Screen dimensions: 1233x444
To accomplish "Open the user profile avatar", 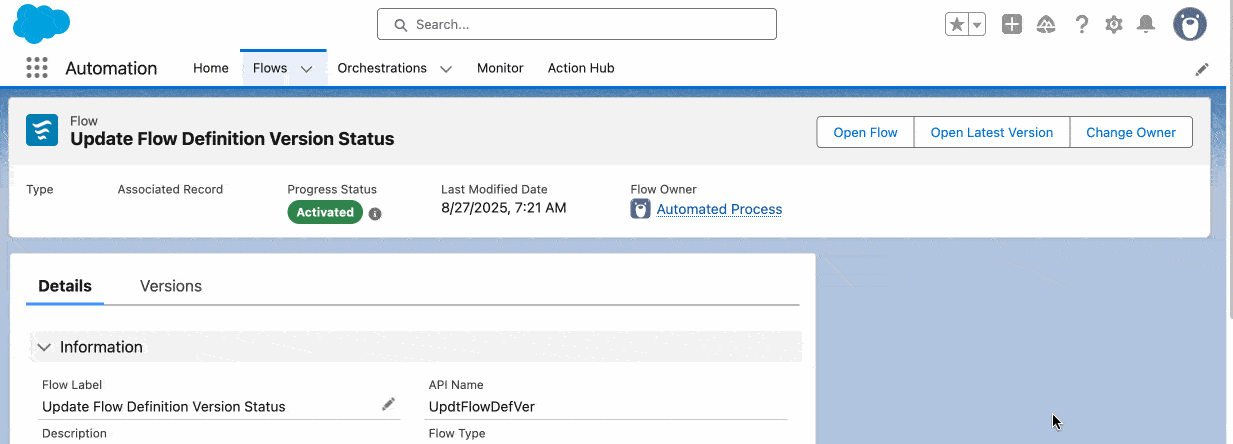I will point(1189,24).
